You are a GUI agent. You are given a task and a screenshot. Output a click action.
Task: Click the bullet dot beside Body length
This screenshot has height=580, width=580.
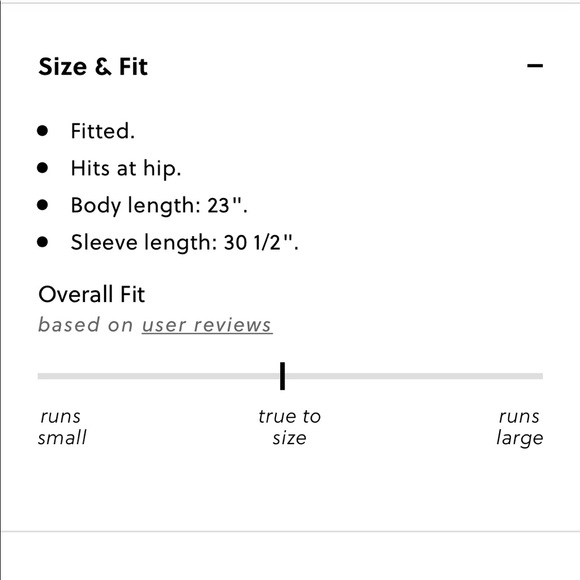[x=43, y=205]
